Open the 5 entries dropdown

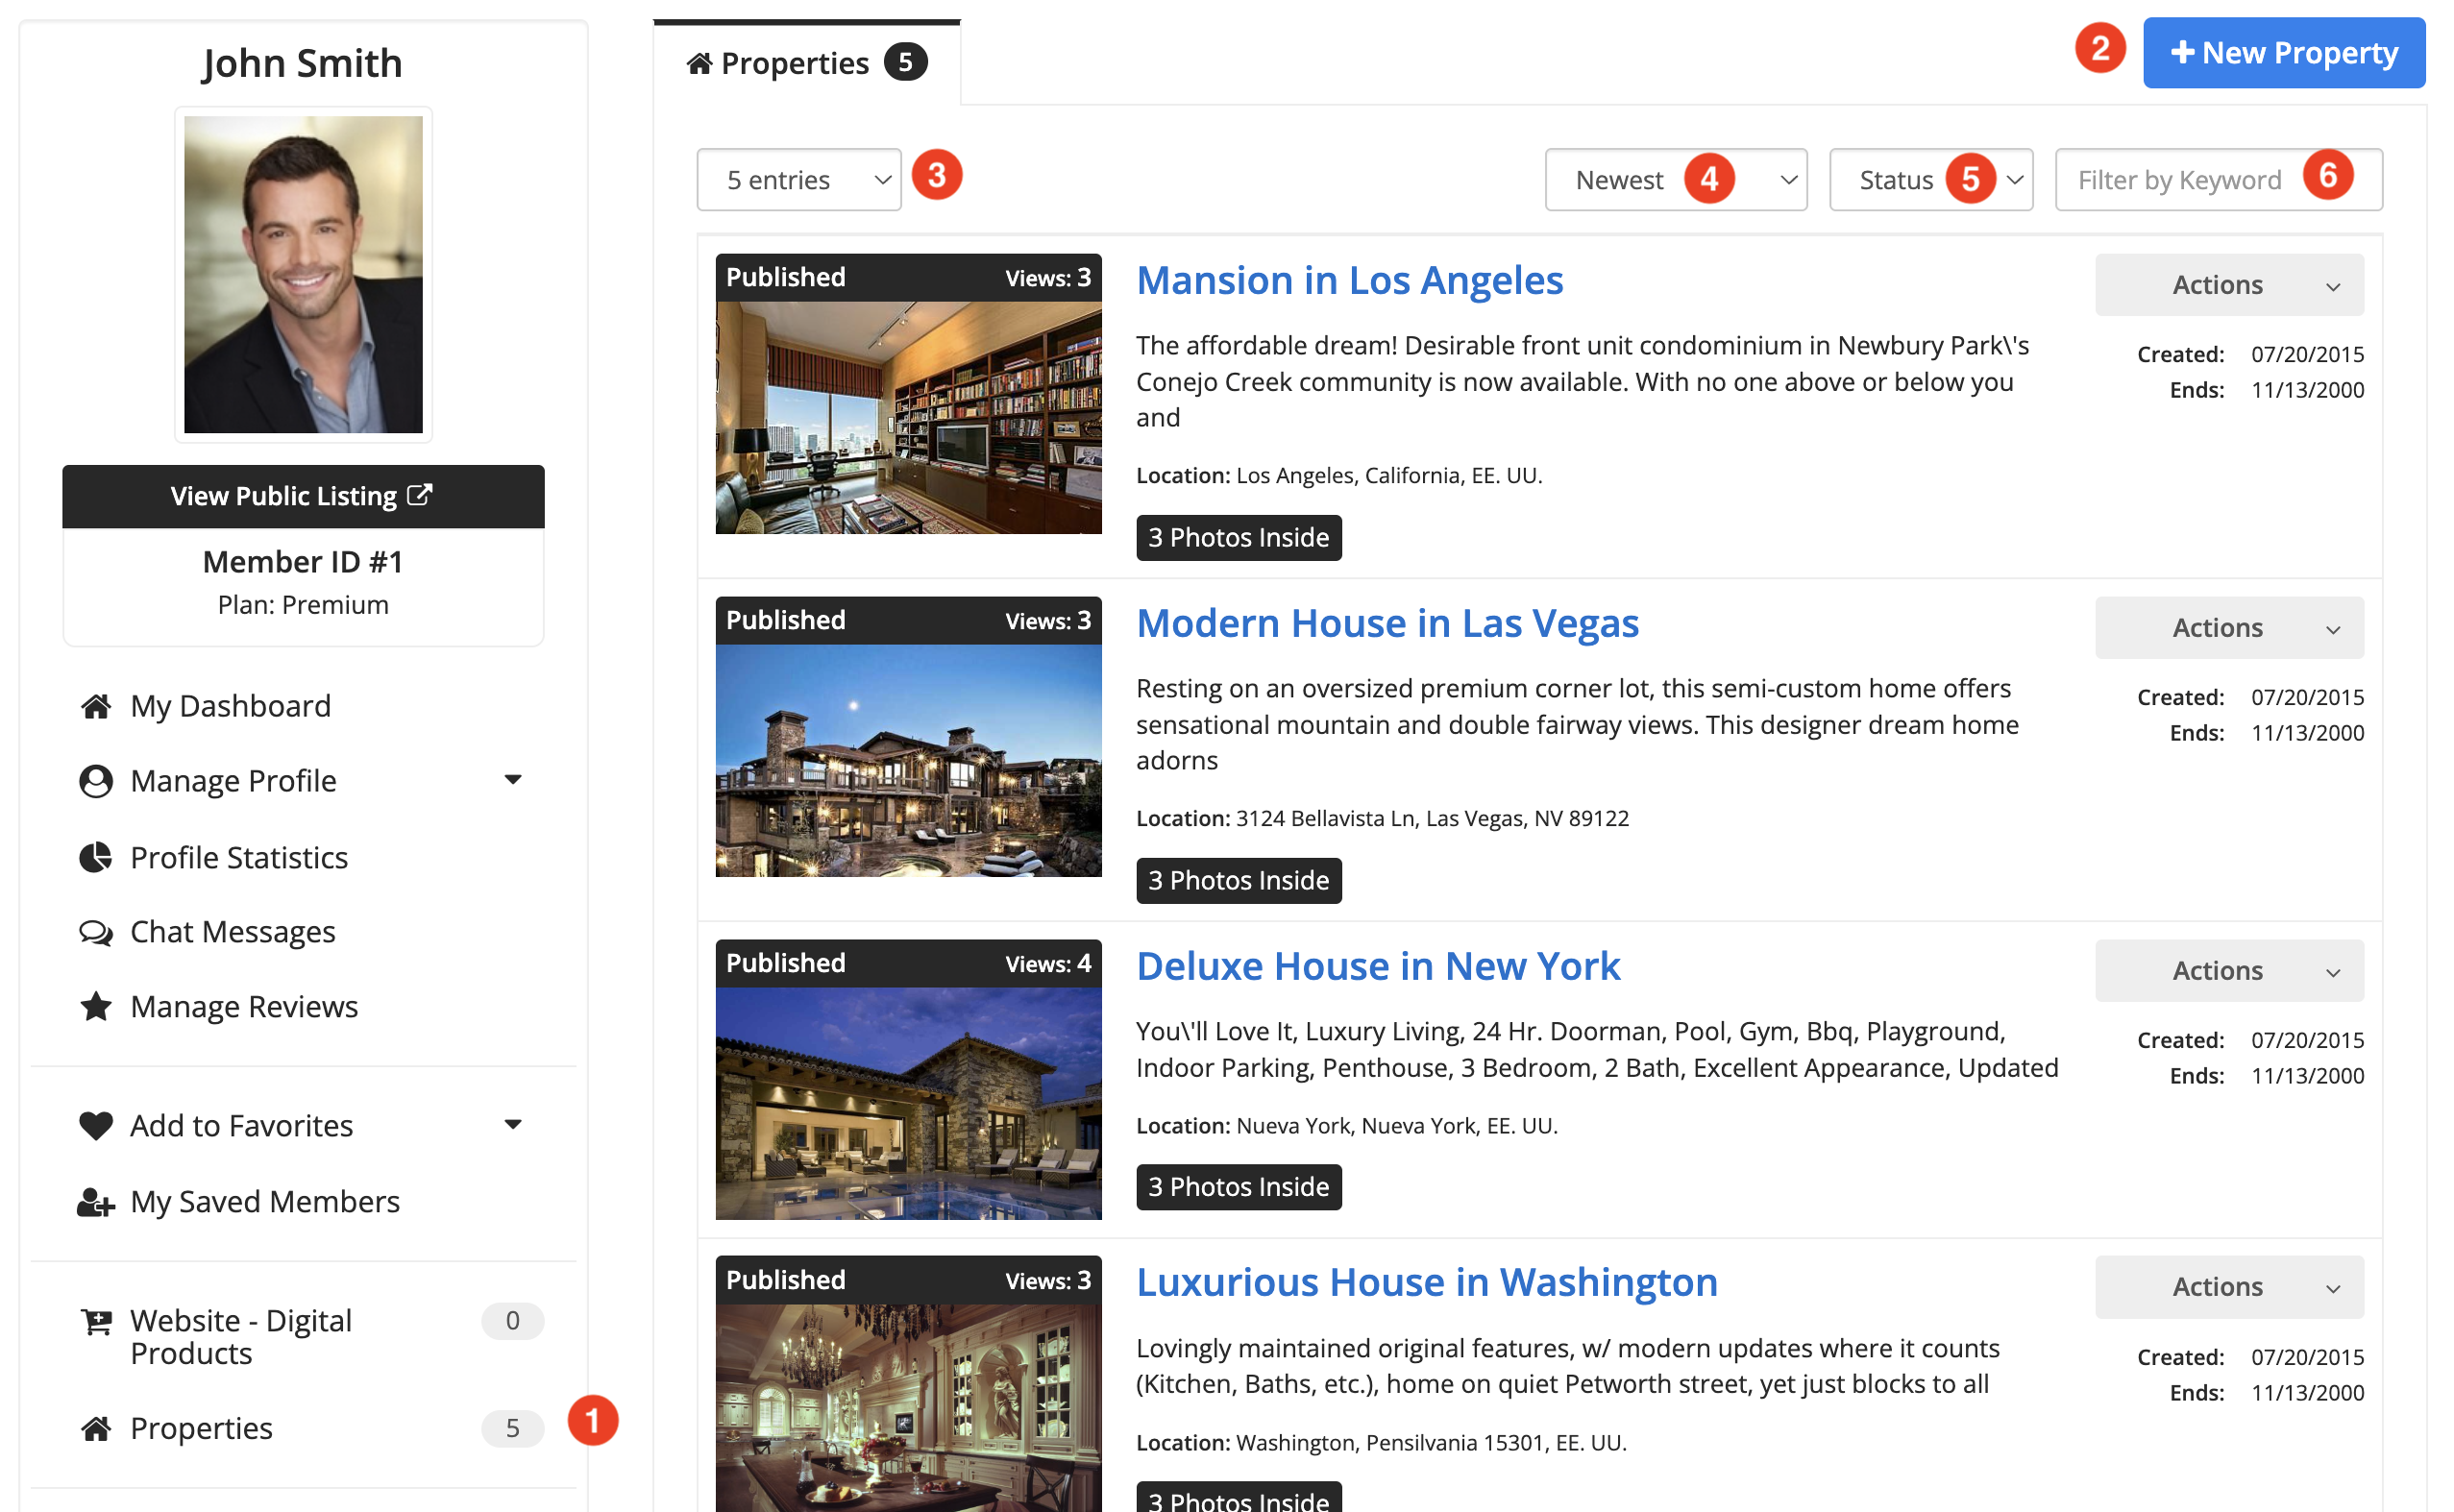click(x=798, y=180)
